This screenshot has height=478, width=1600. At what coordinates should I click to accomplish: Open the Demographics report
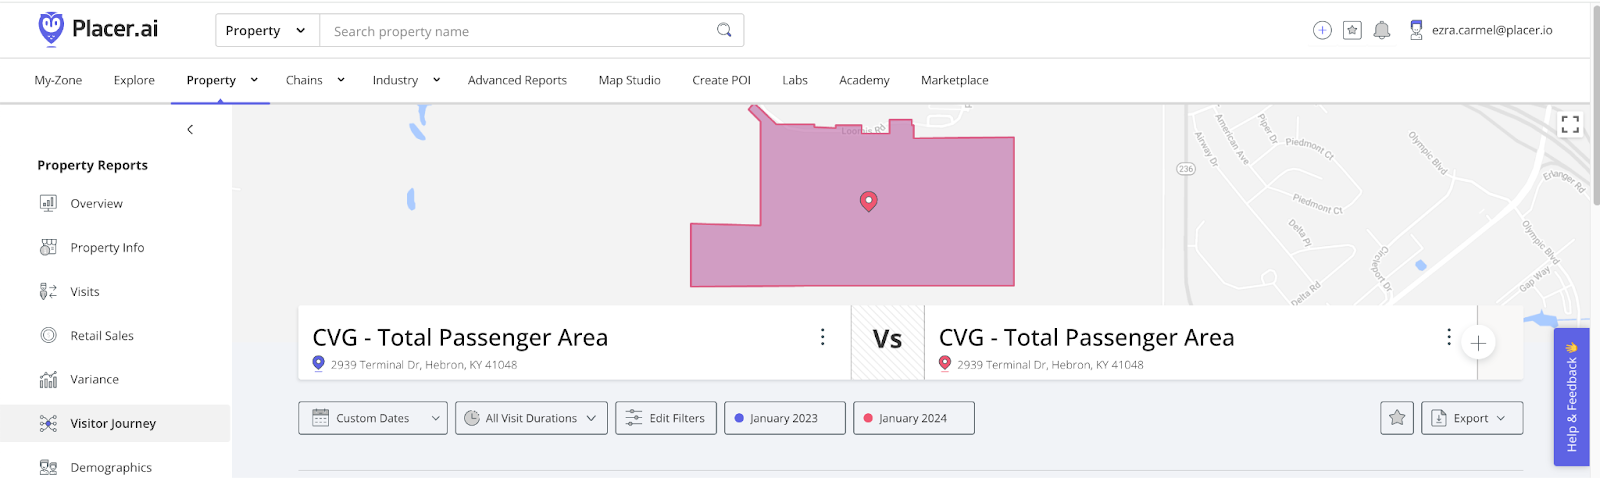coord(111,467)
